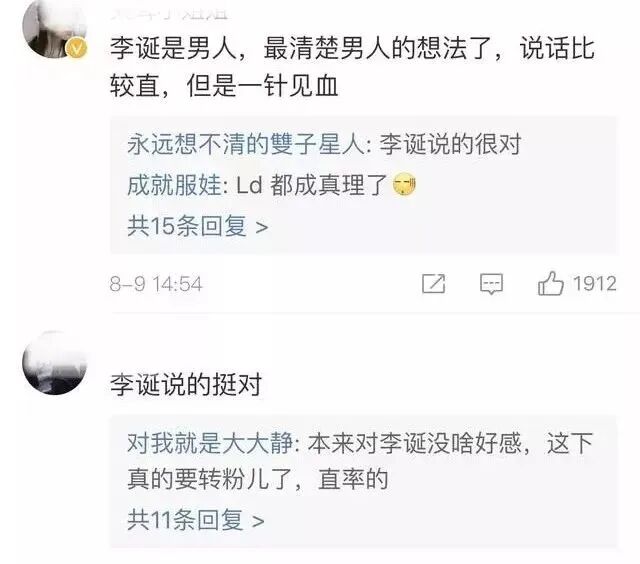The image size is (640, 564).
Task: Open user 对我就是大大静 profile
Action: tap(210, 443)
